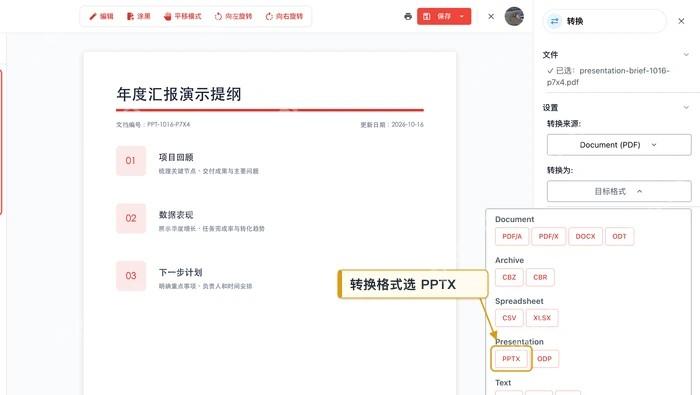Select the CBR archive format

540,277
